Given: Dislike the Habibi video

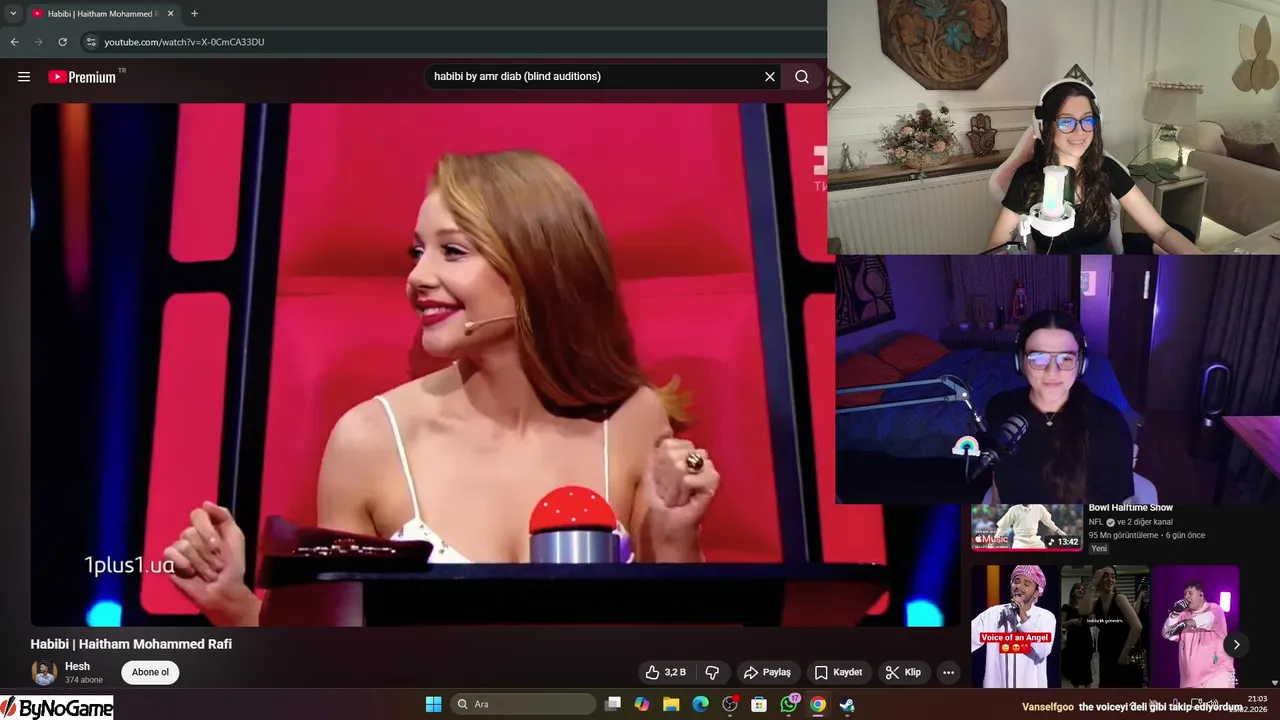Looking at the screenshot, I should click(712, 672).
